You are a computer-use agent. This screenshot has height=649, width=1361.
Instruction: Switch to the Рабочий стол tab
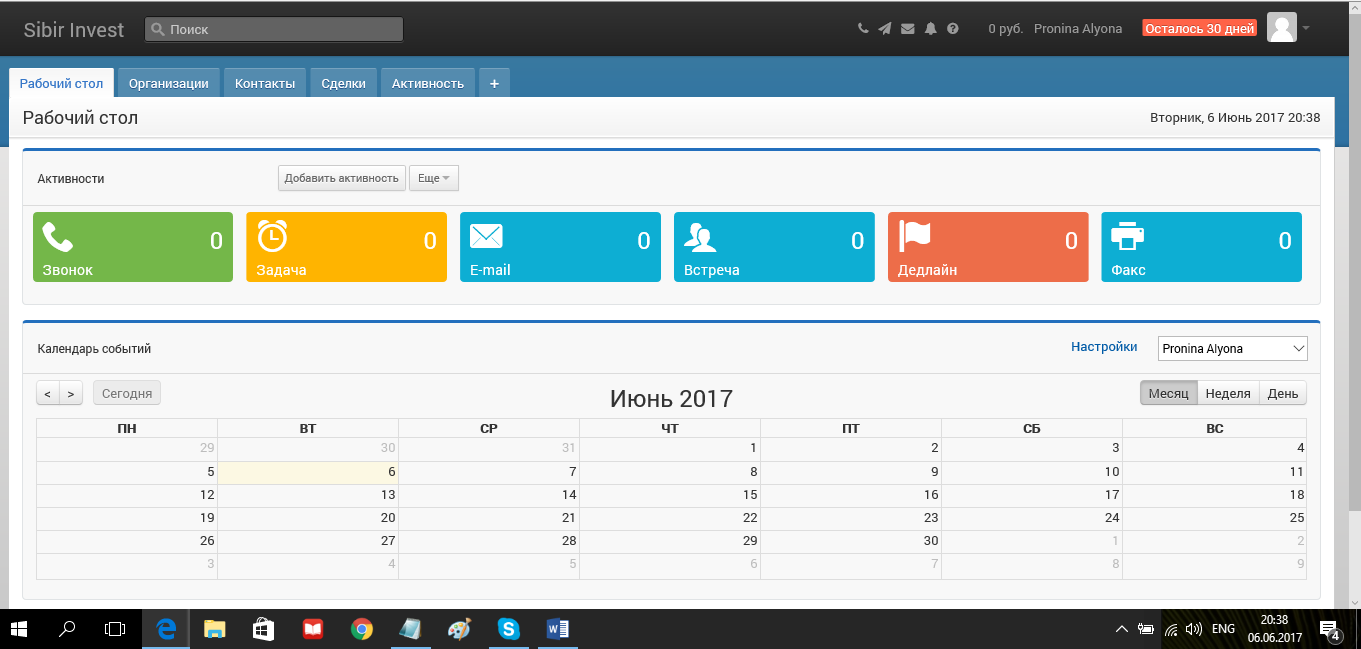click(x=62, y=83)
